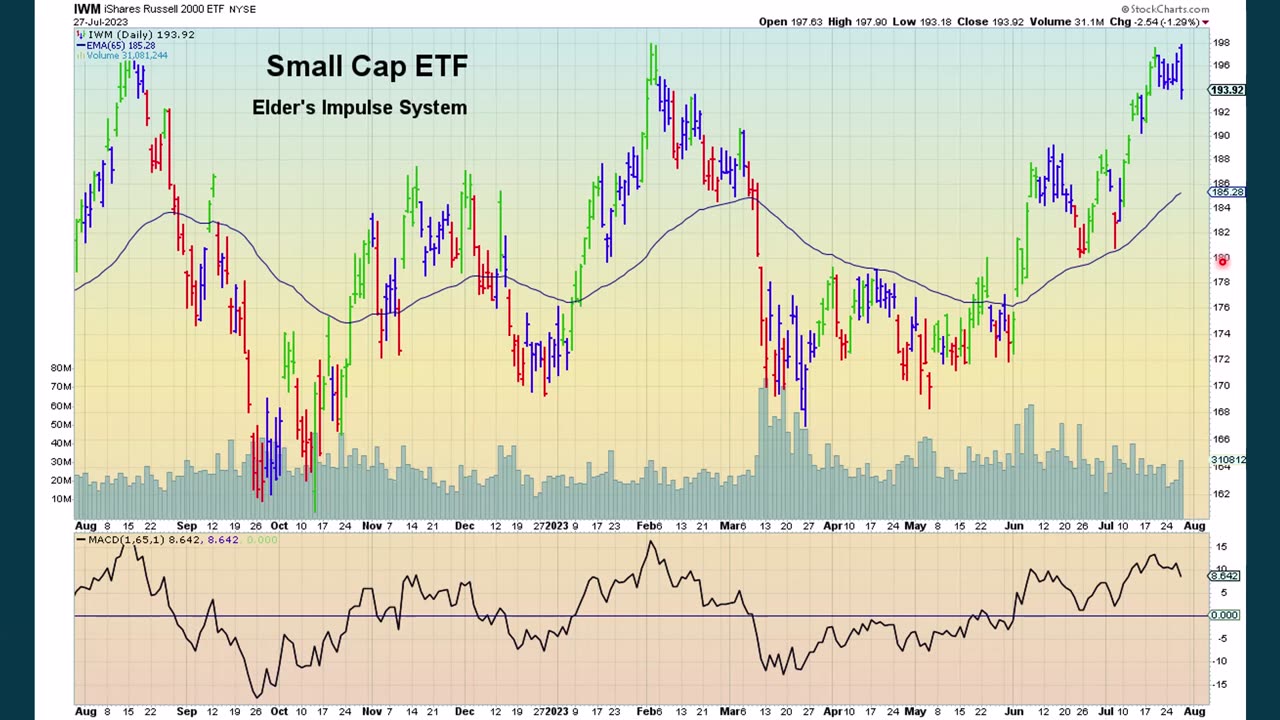The image size is (1280, 720).
Task: Click the 193.92 last price tag on axis
Action: (1227, 90)
